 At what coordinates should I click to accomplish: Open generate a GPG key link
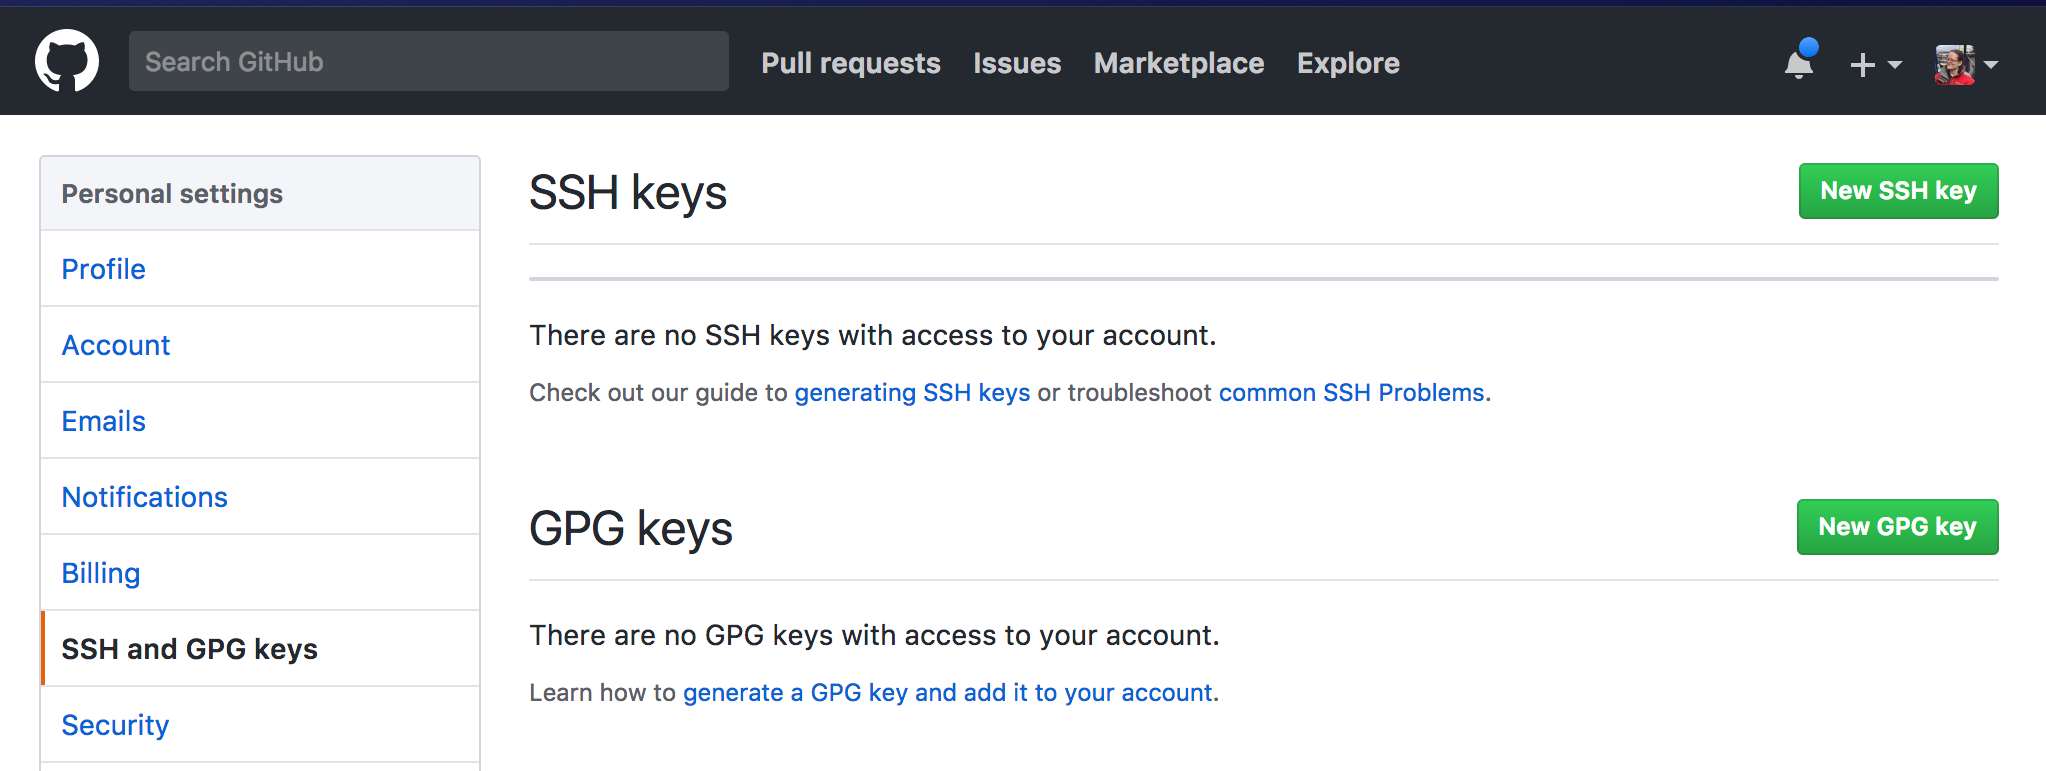[947, 693]
